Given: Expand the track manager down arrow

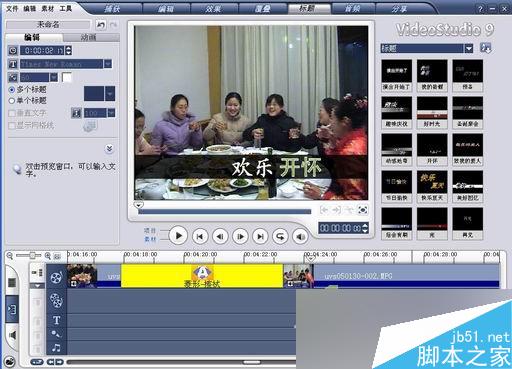Looking at the screenshot, I should (x=37, y=286).
